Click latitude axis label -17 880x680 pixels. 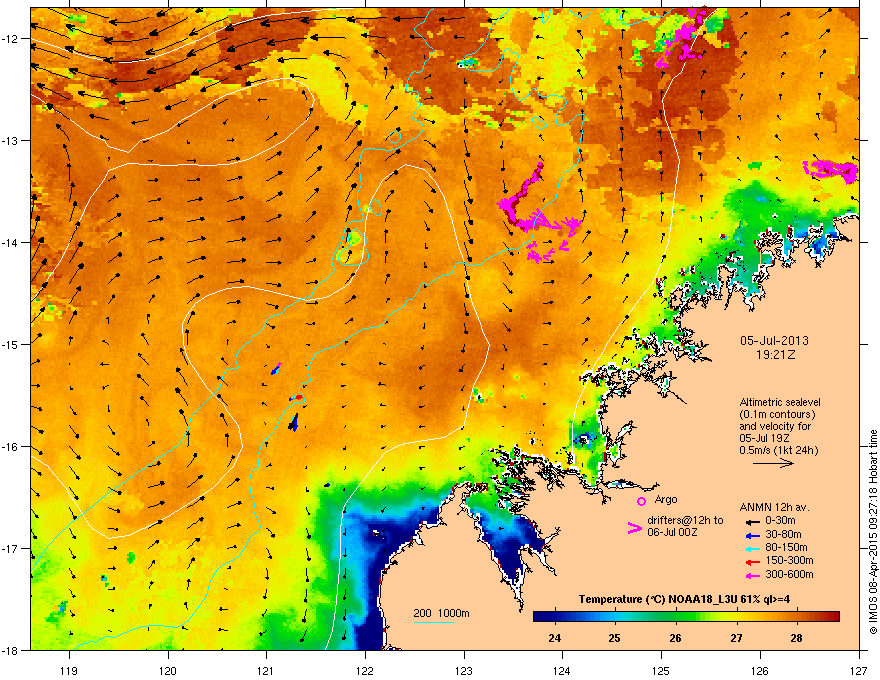(11, 548)
